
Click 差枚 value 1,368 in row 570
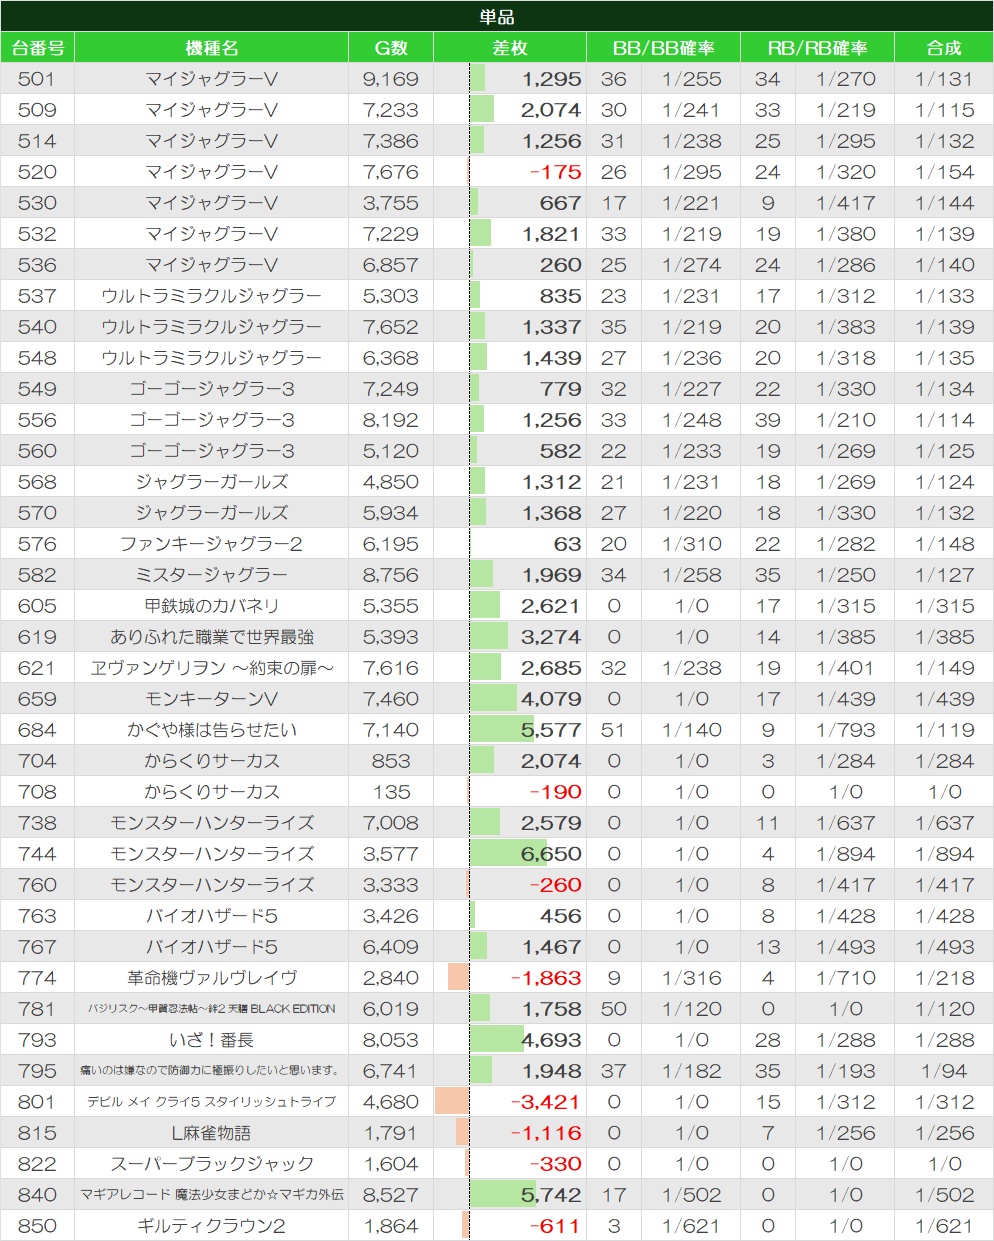point(551,513)
